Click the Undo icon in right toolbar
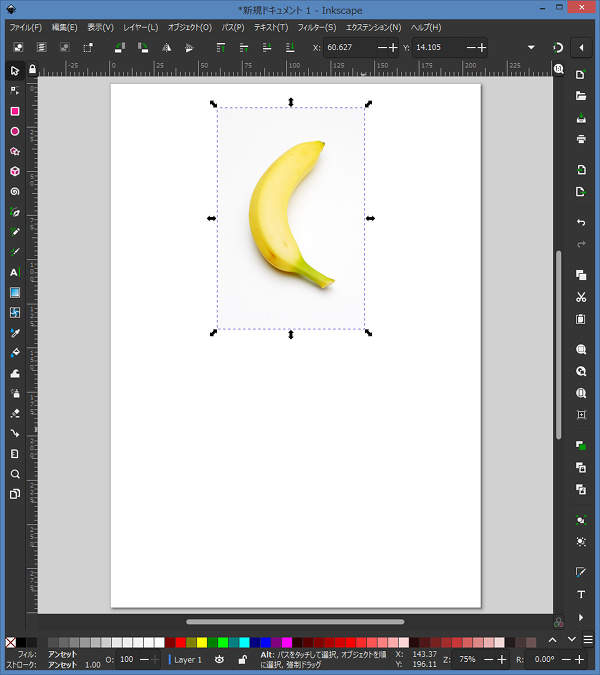This screenshot has height=675, width=600. [581, 223]
